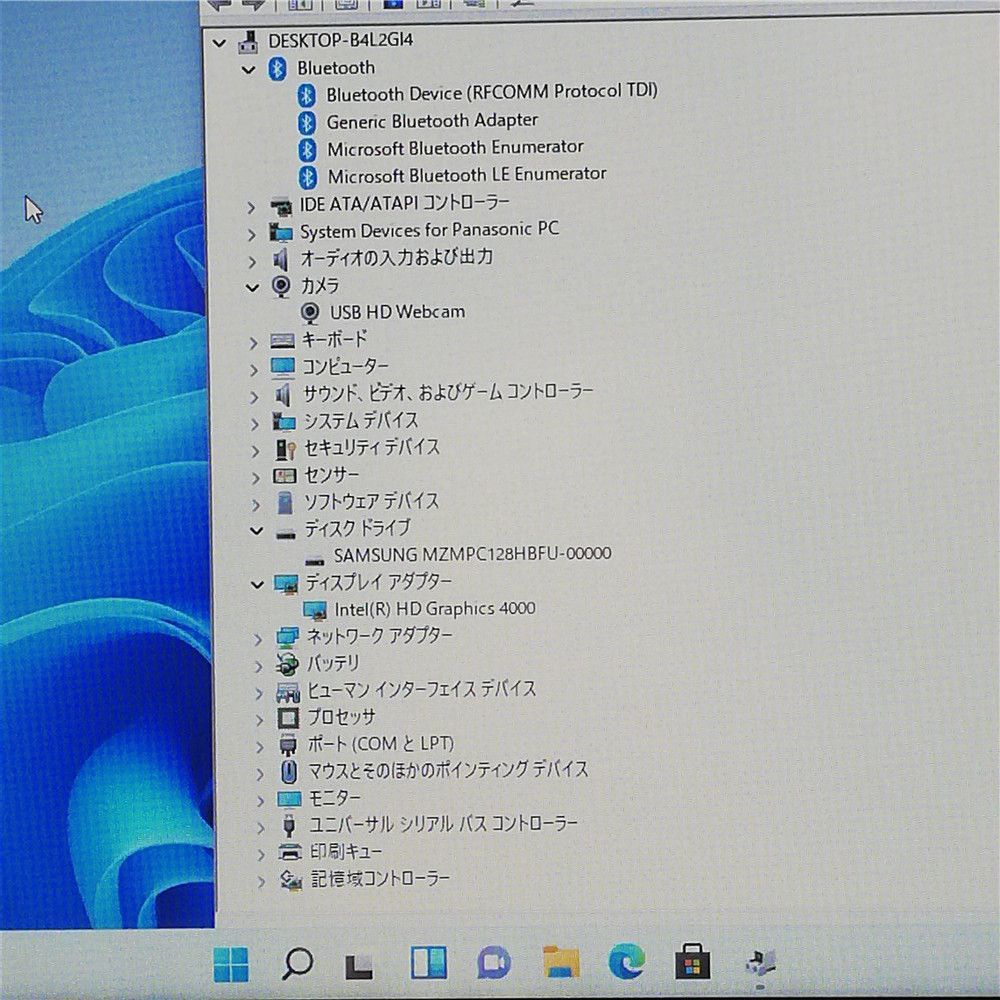Viewport: 1000px width, 1000px height.
Task: Click the ユニバーサル シリアル バス USB icon
Action: point(289,825)
